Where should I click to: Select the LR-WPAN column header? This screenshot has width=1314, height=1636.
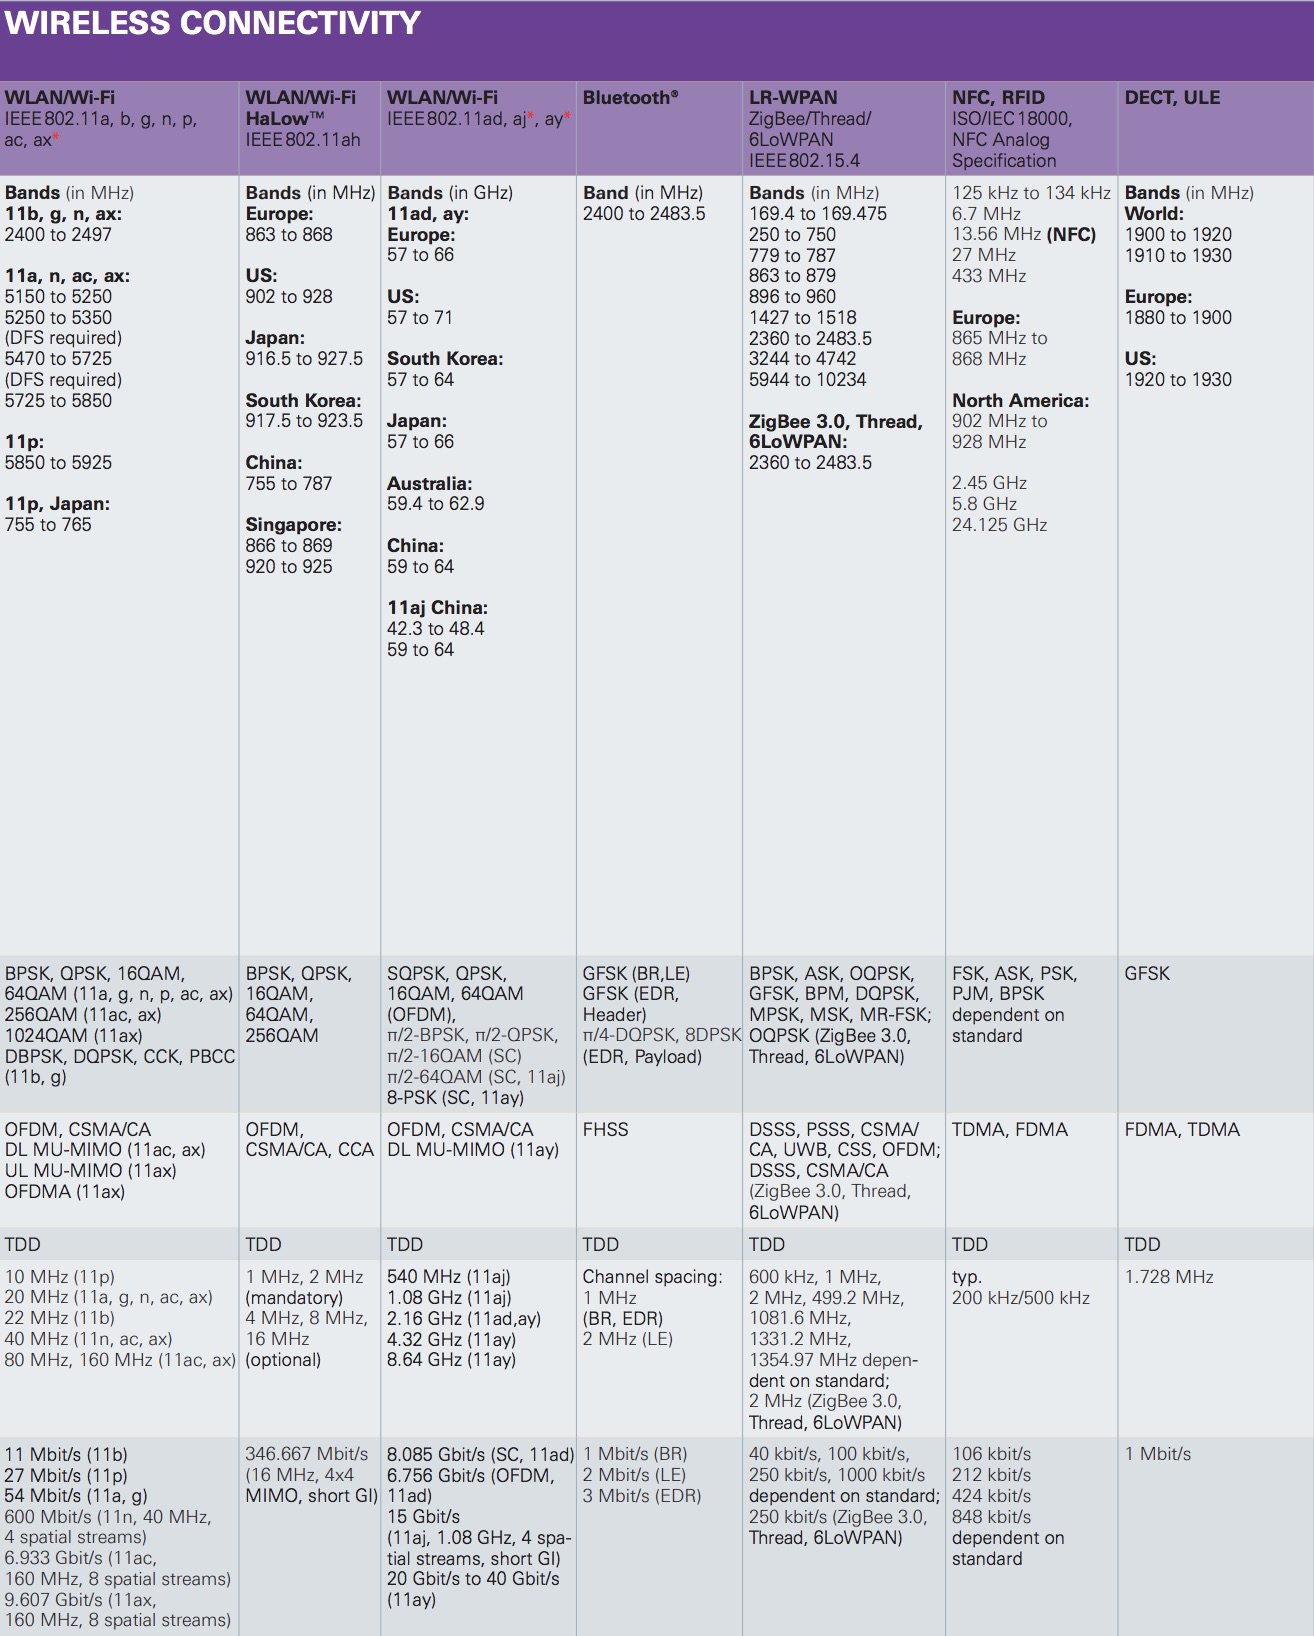[x=844, y=128]
